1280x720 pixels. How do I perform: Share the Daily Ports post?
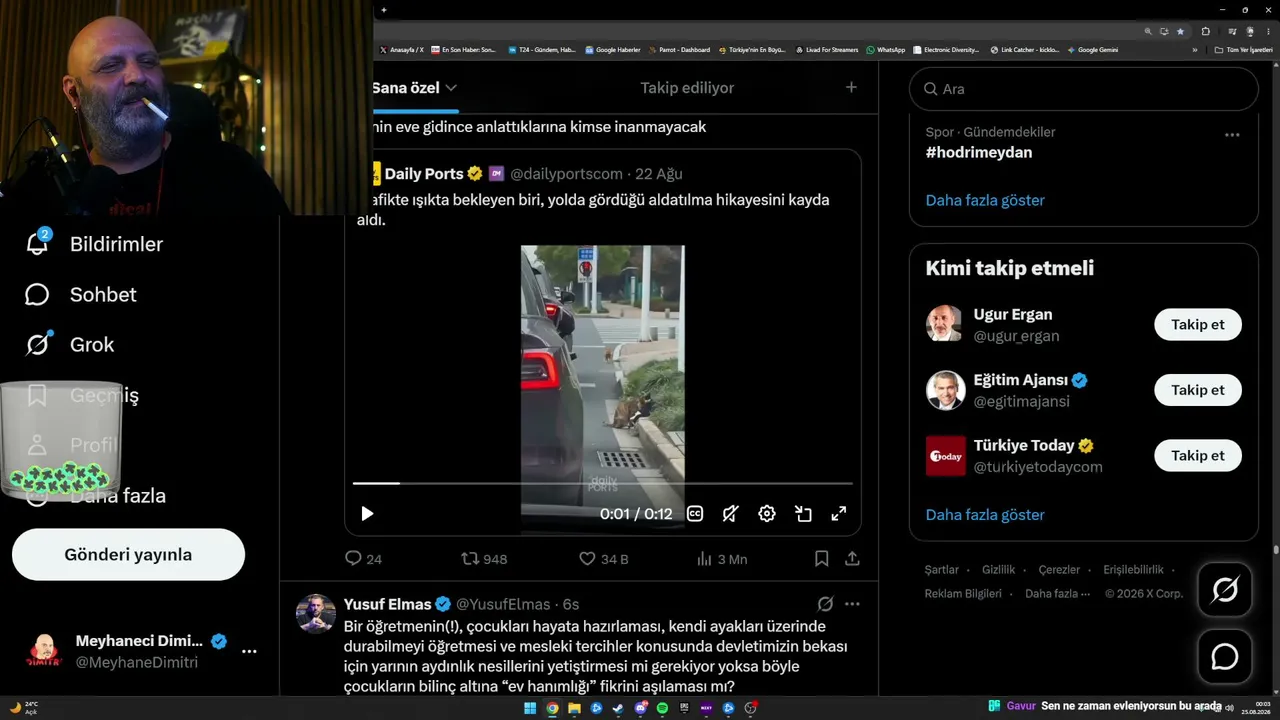(852, 559)
